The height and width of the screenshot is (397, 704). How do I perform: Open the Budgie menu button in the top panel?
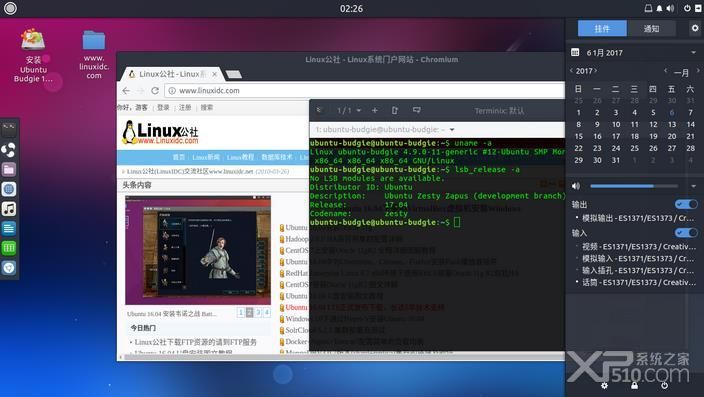[10, 8]
